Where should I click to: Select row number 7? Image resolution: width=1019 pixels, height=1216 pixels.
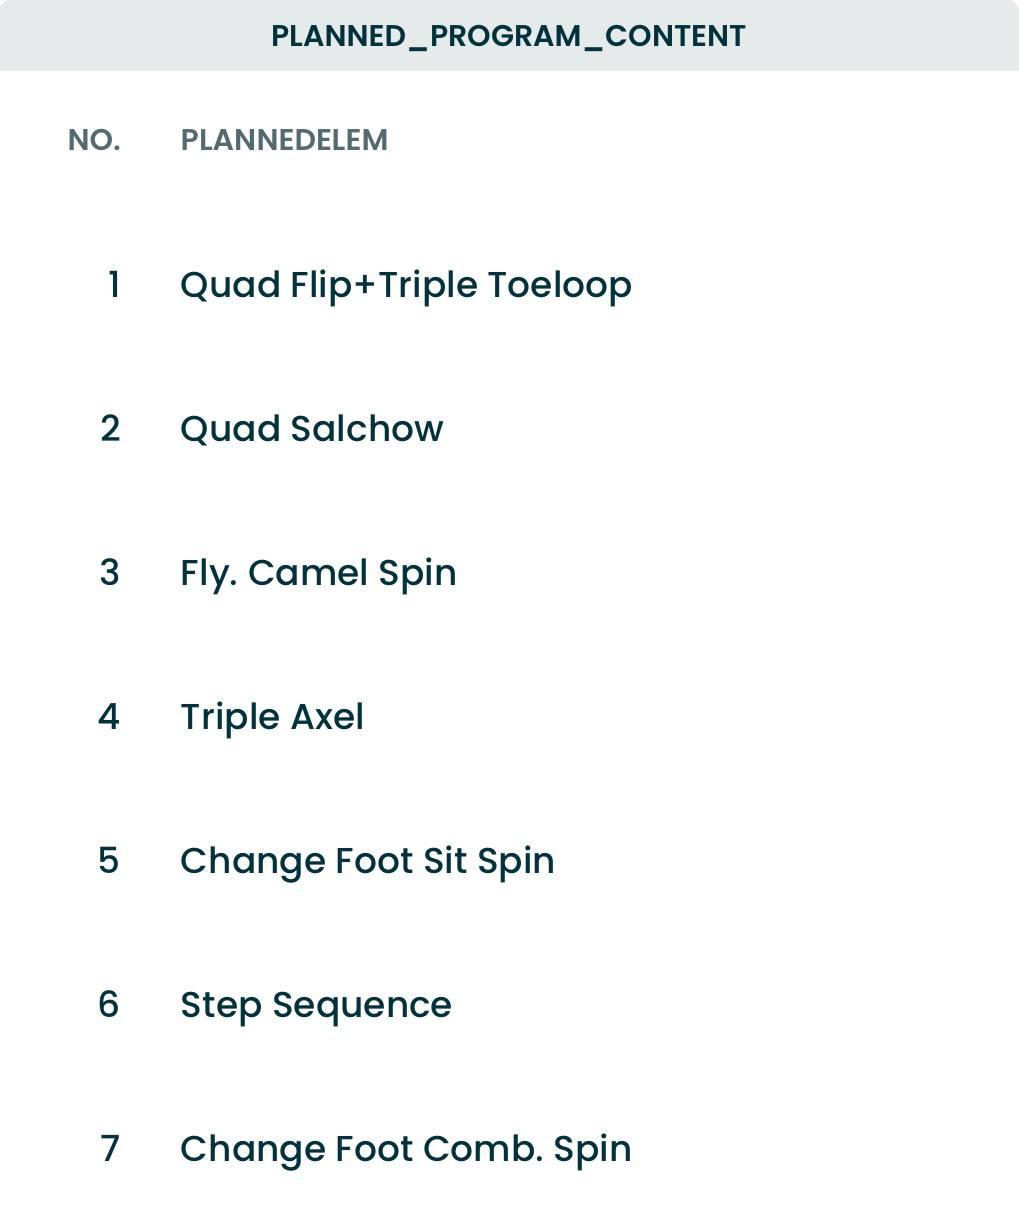(x=110, y=1149)
